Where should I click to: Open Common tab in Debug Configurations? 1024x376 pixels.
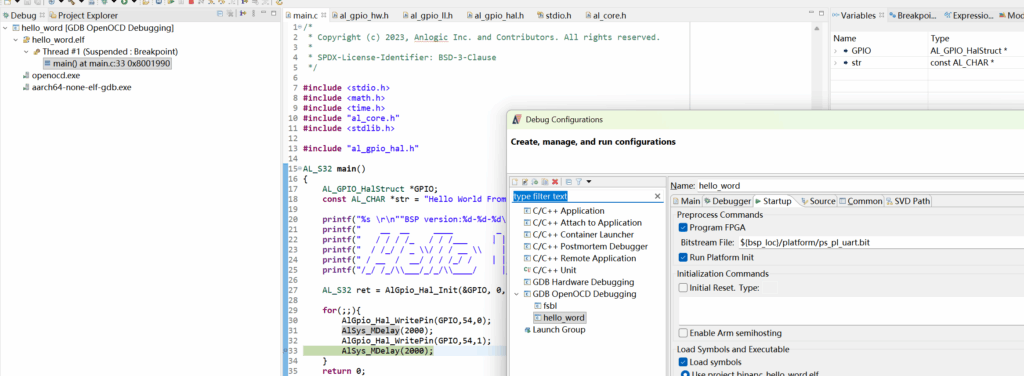pyautogui.click(x=861, y=201)
